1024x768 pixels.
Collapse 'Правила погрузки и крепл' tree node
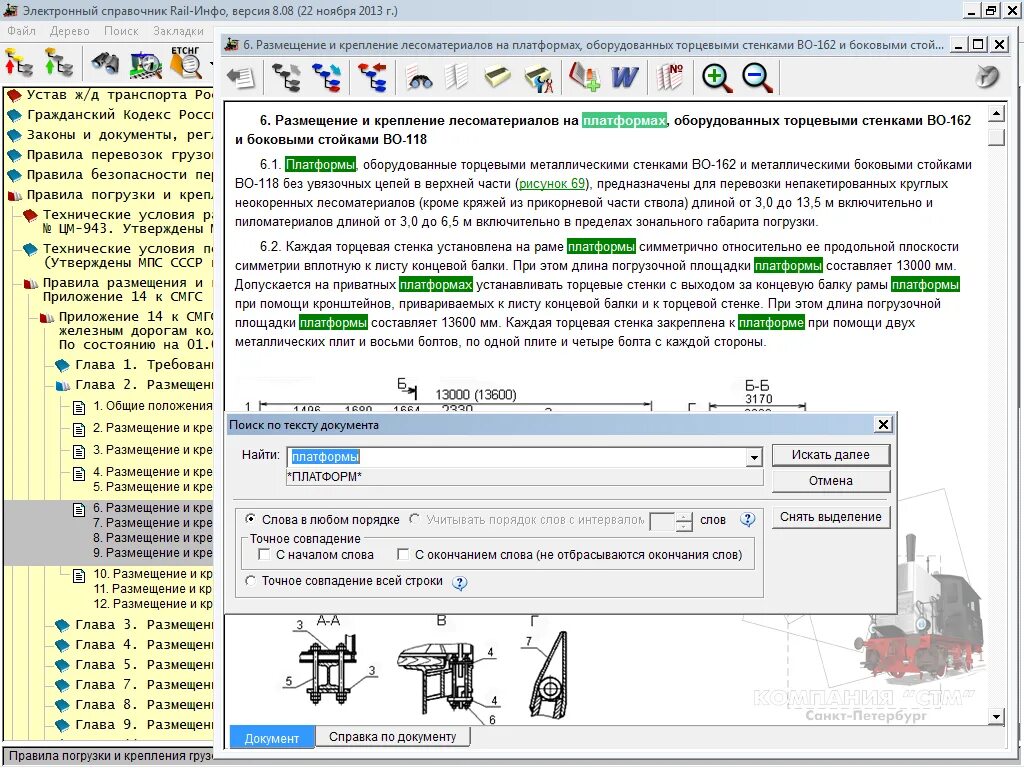[14, 195]
